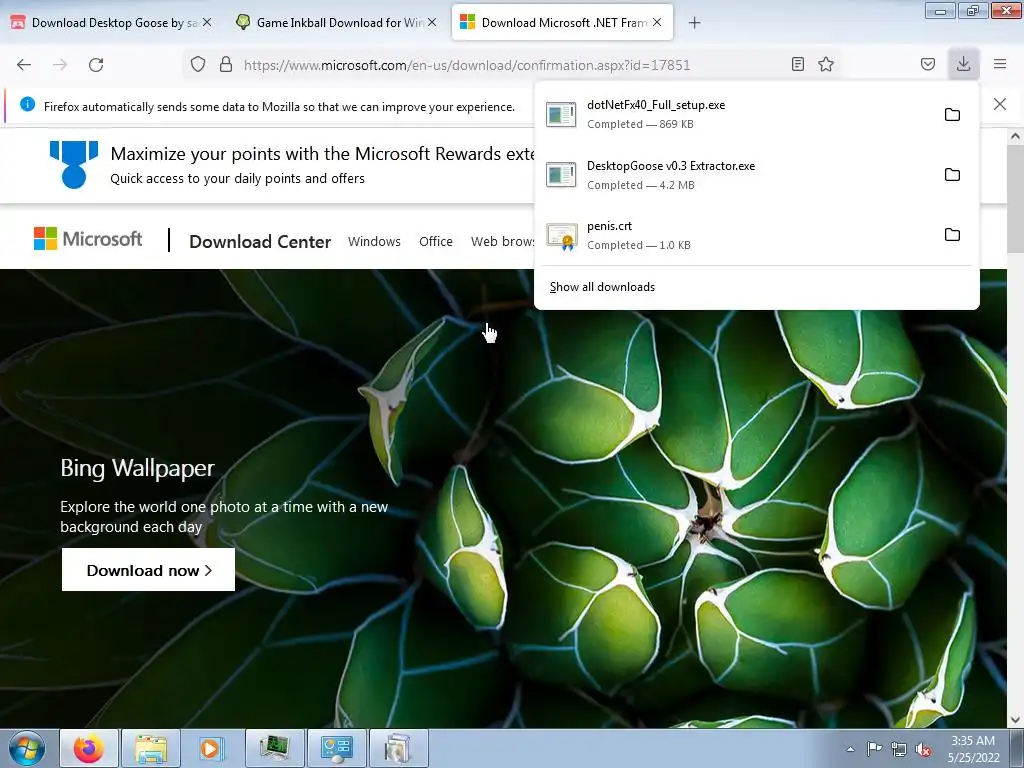Close the Game Inkball tab
Screen dimensions: 1024x768
(x=432, y=22)
